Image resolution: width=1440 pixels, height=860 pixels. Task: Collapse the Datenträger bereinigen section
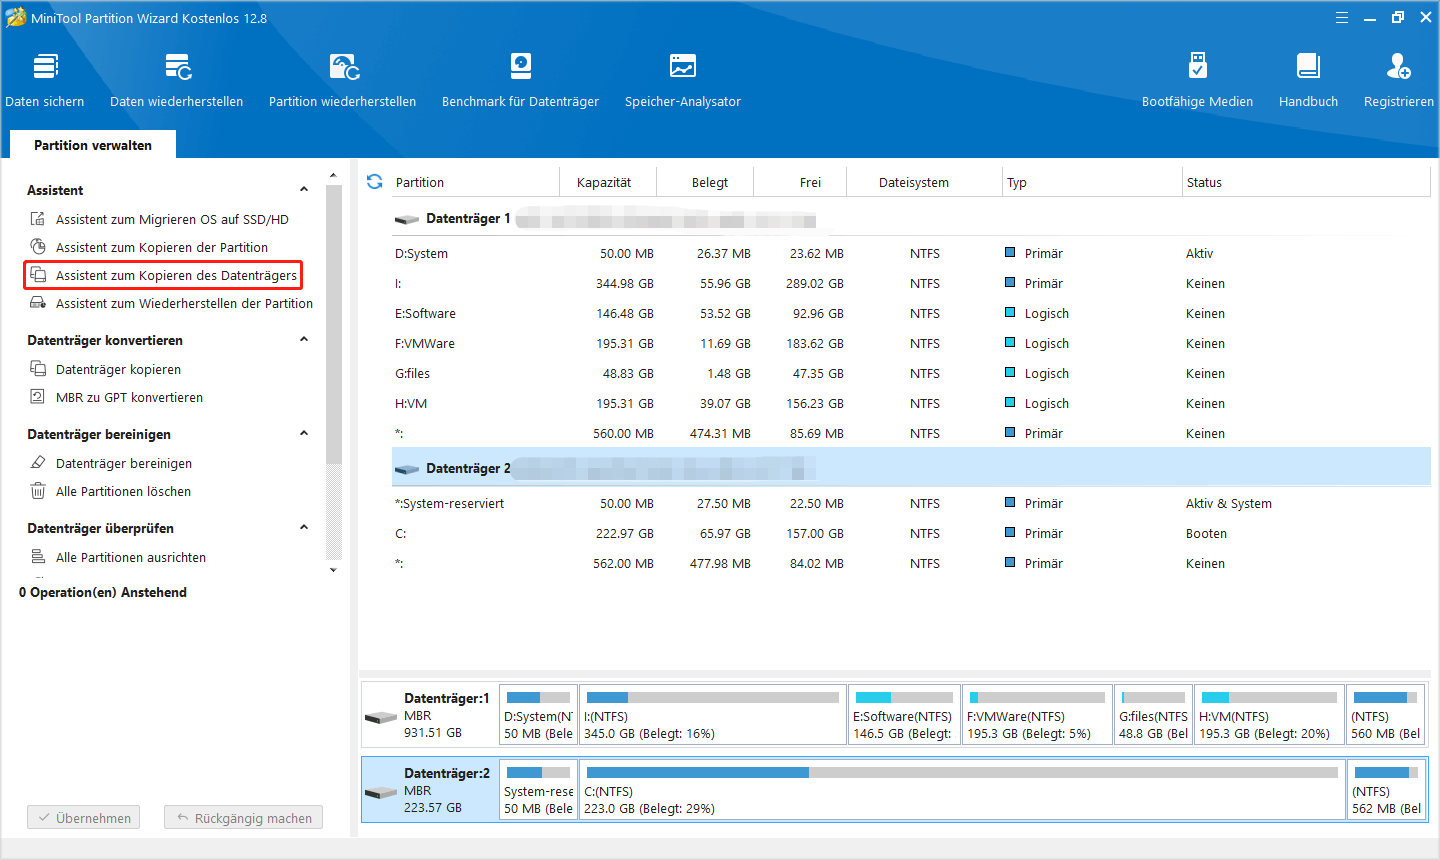pyautogui.click(x=304, y=434)
